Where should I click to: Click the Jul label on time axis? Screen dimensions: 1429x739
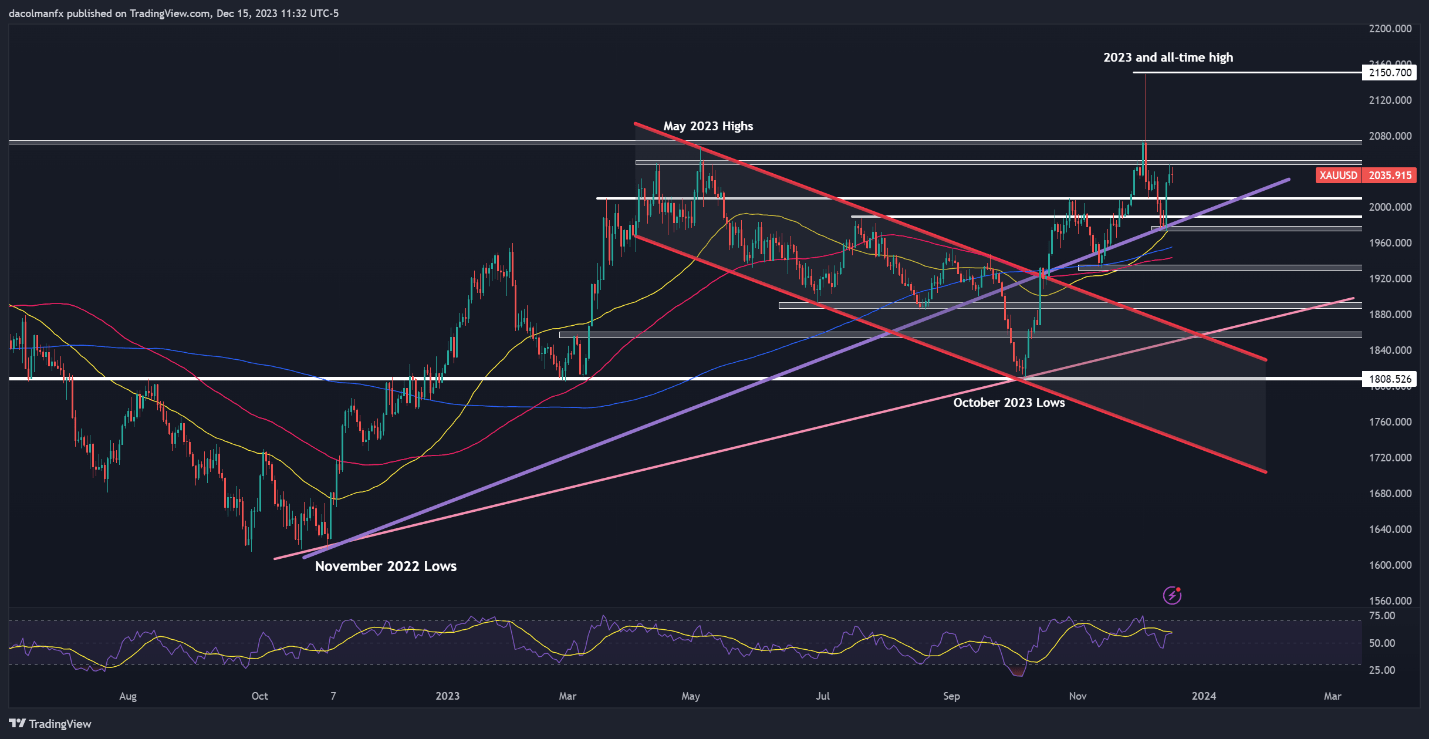coord(823,695)
